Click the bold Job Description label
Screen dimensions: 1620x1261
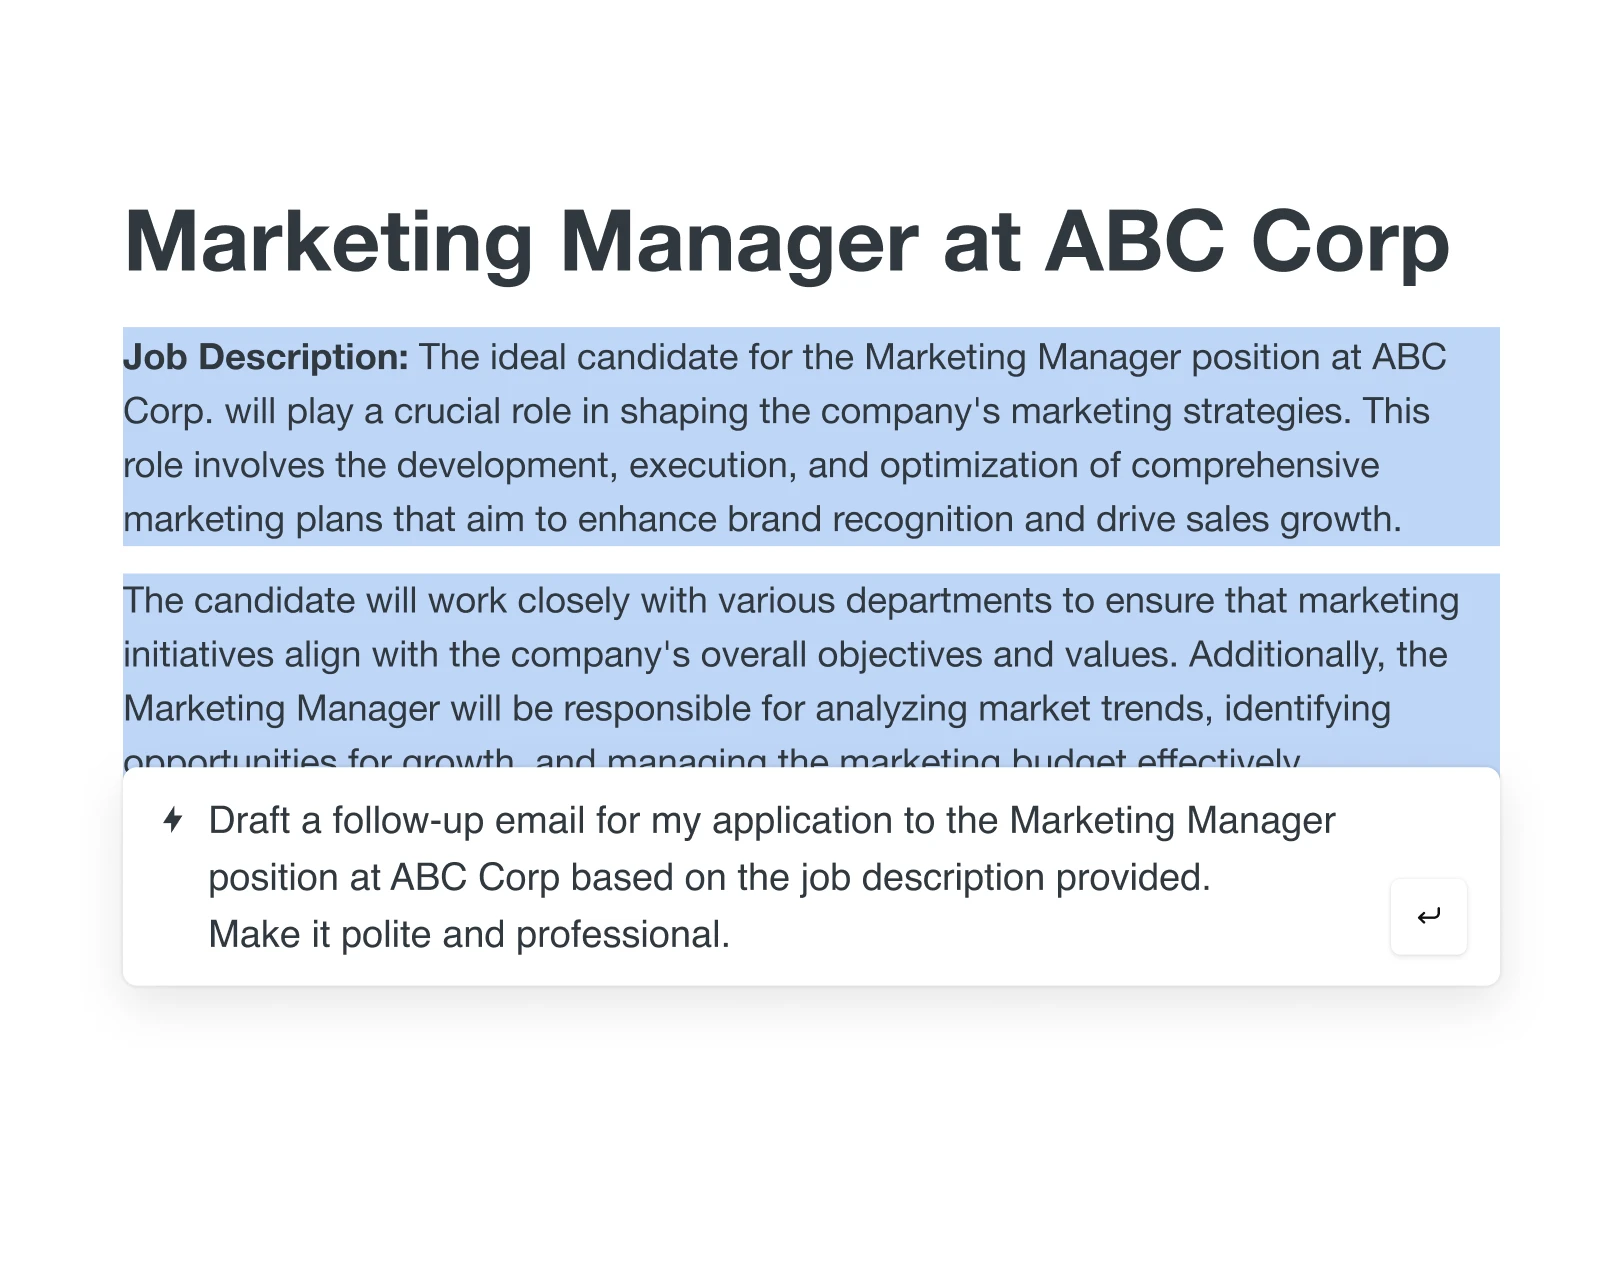click(x=265, y=357)
